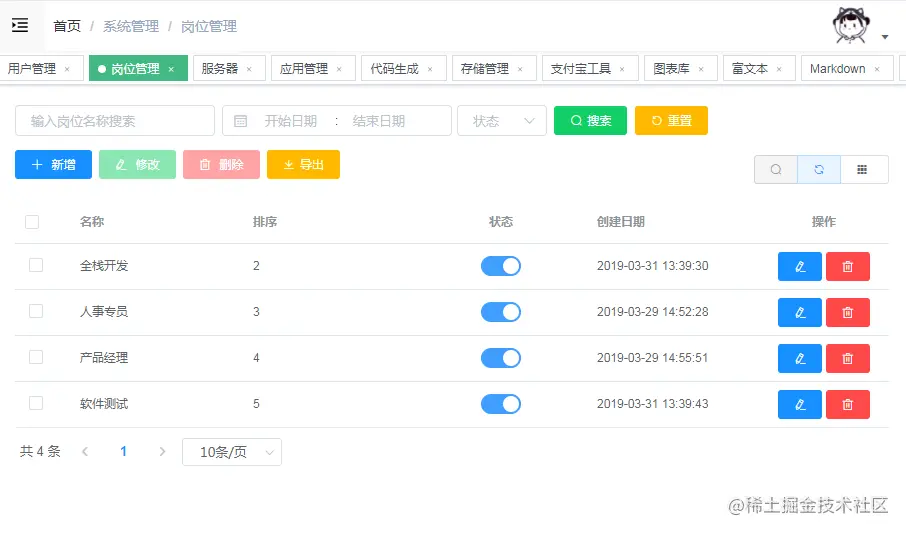Click the delete icon for 人事专员
906x533 pixels.
[848, 312]
